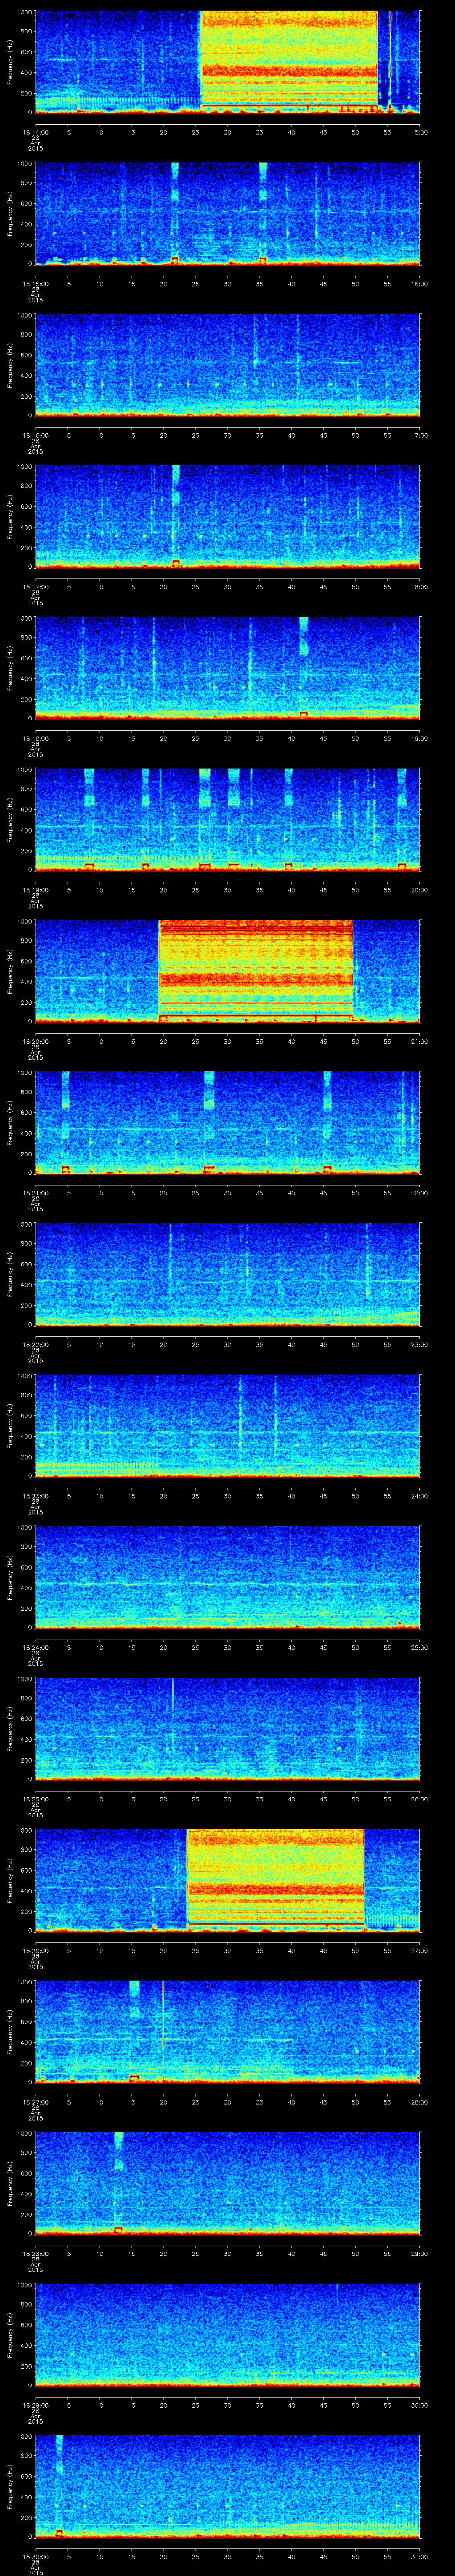Click the 18:16:00 start time label
Screen dimensions: 455x2576
pyautogui.click(x=35, y=435)
